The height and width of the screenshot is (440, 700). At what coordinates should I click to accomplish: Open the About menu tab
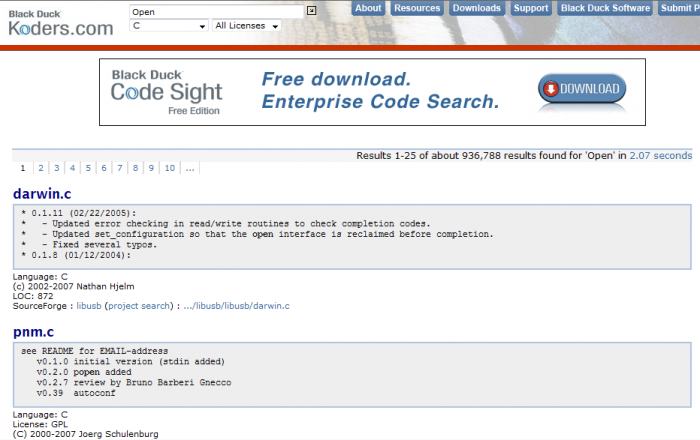(x=368, y=8)
